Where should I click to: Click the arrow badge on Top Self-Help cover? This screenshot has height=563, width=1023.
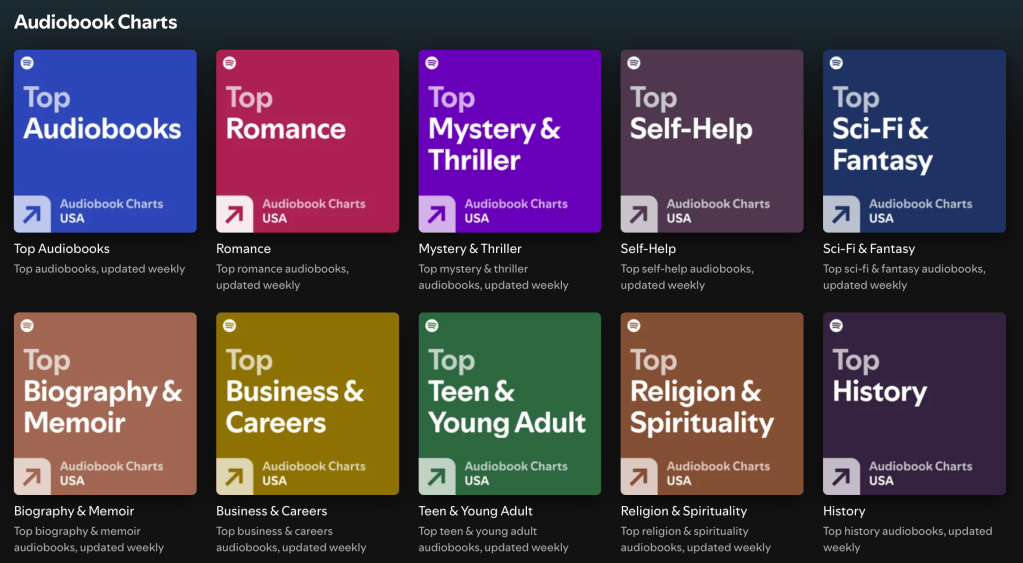click(x=639, y=213)
